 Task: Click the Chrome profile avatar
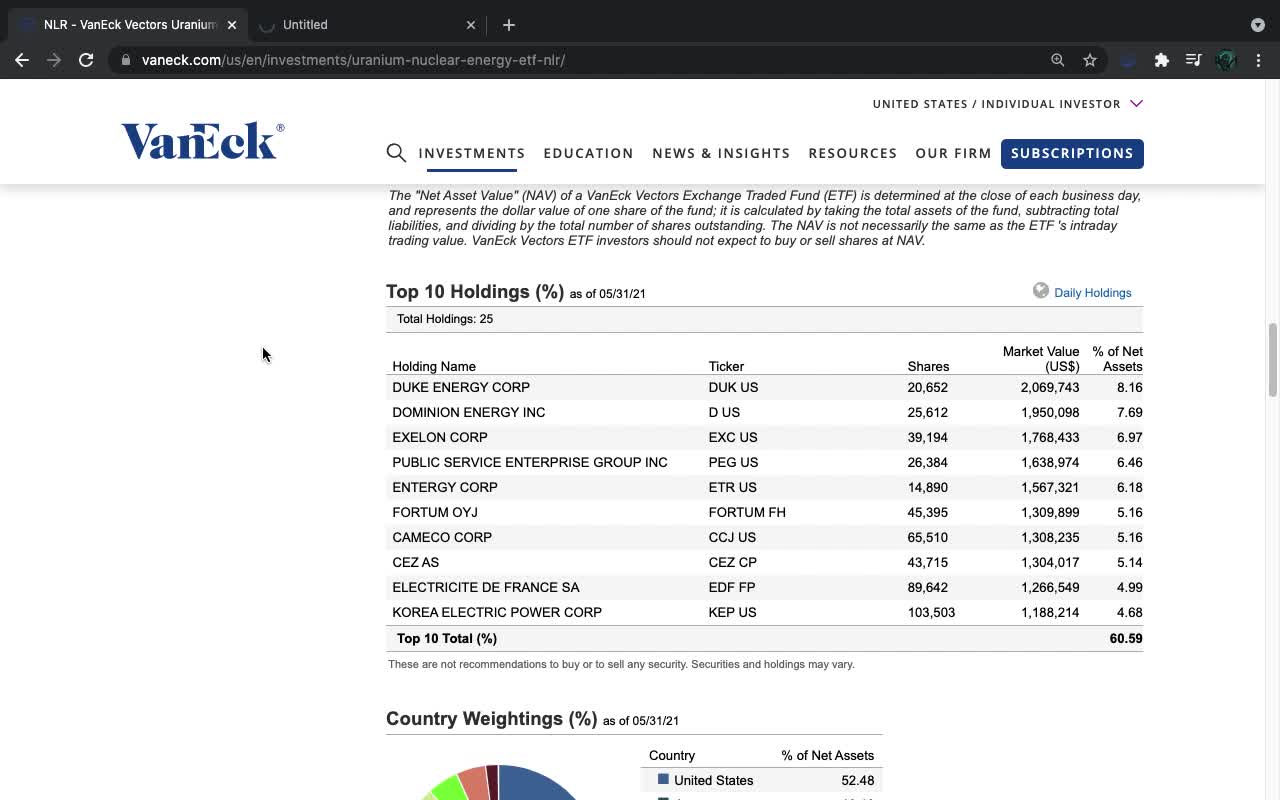pyautogui.click(x=1226, y=60)
